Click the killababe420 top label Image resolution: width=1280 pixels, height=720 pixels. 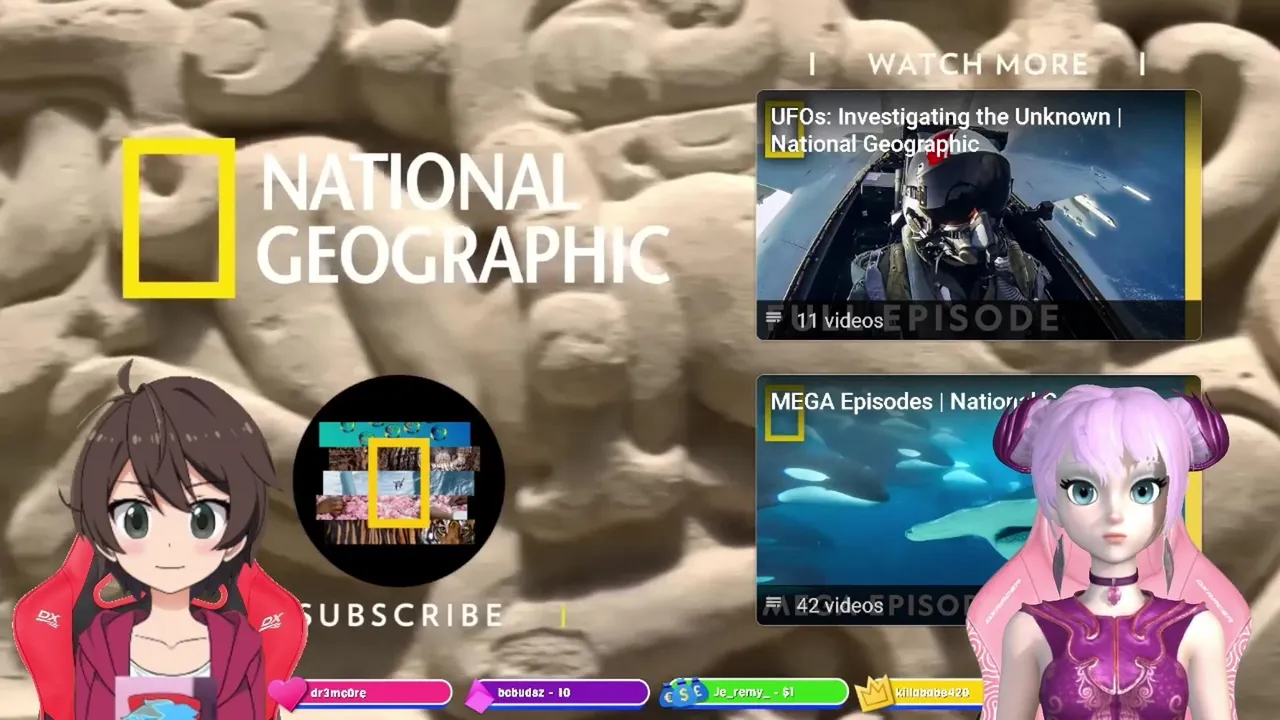point(932,692)
